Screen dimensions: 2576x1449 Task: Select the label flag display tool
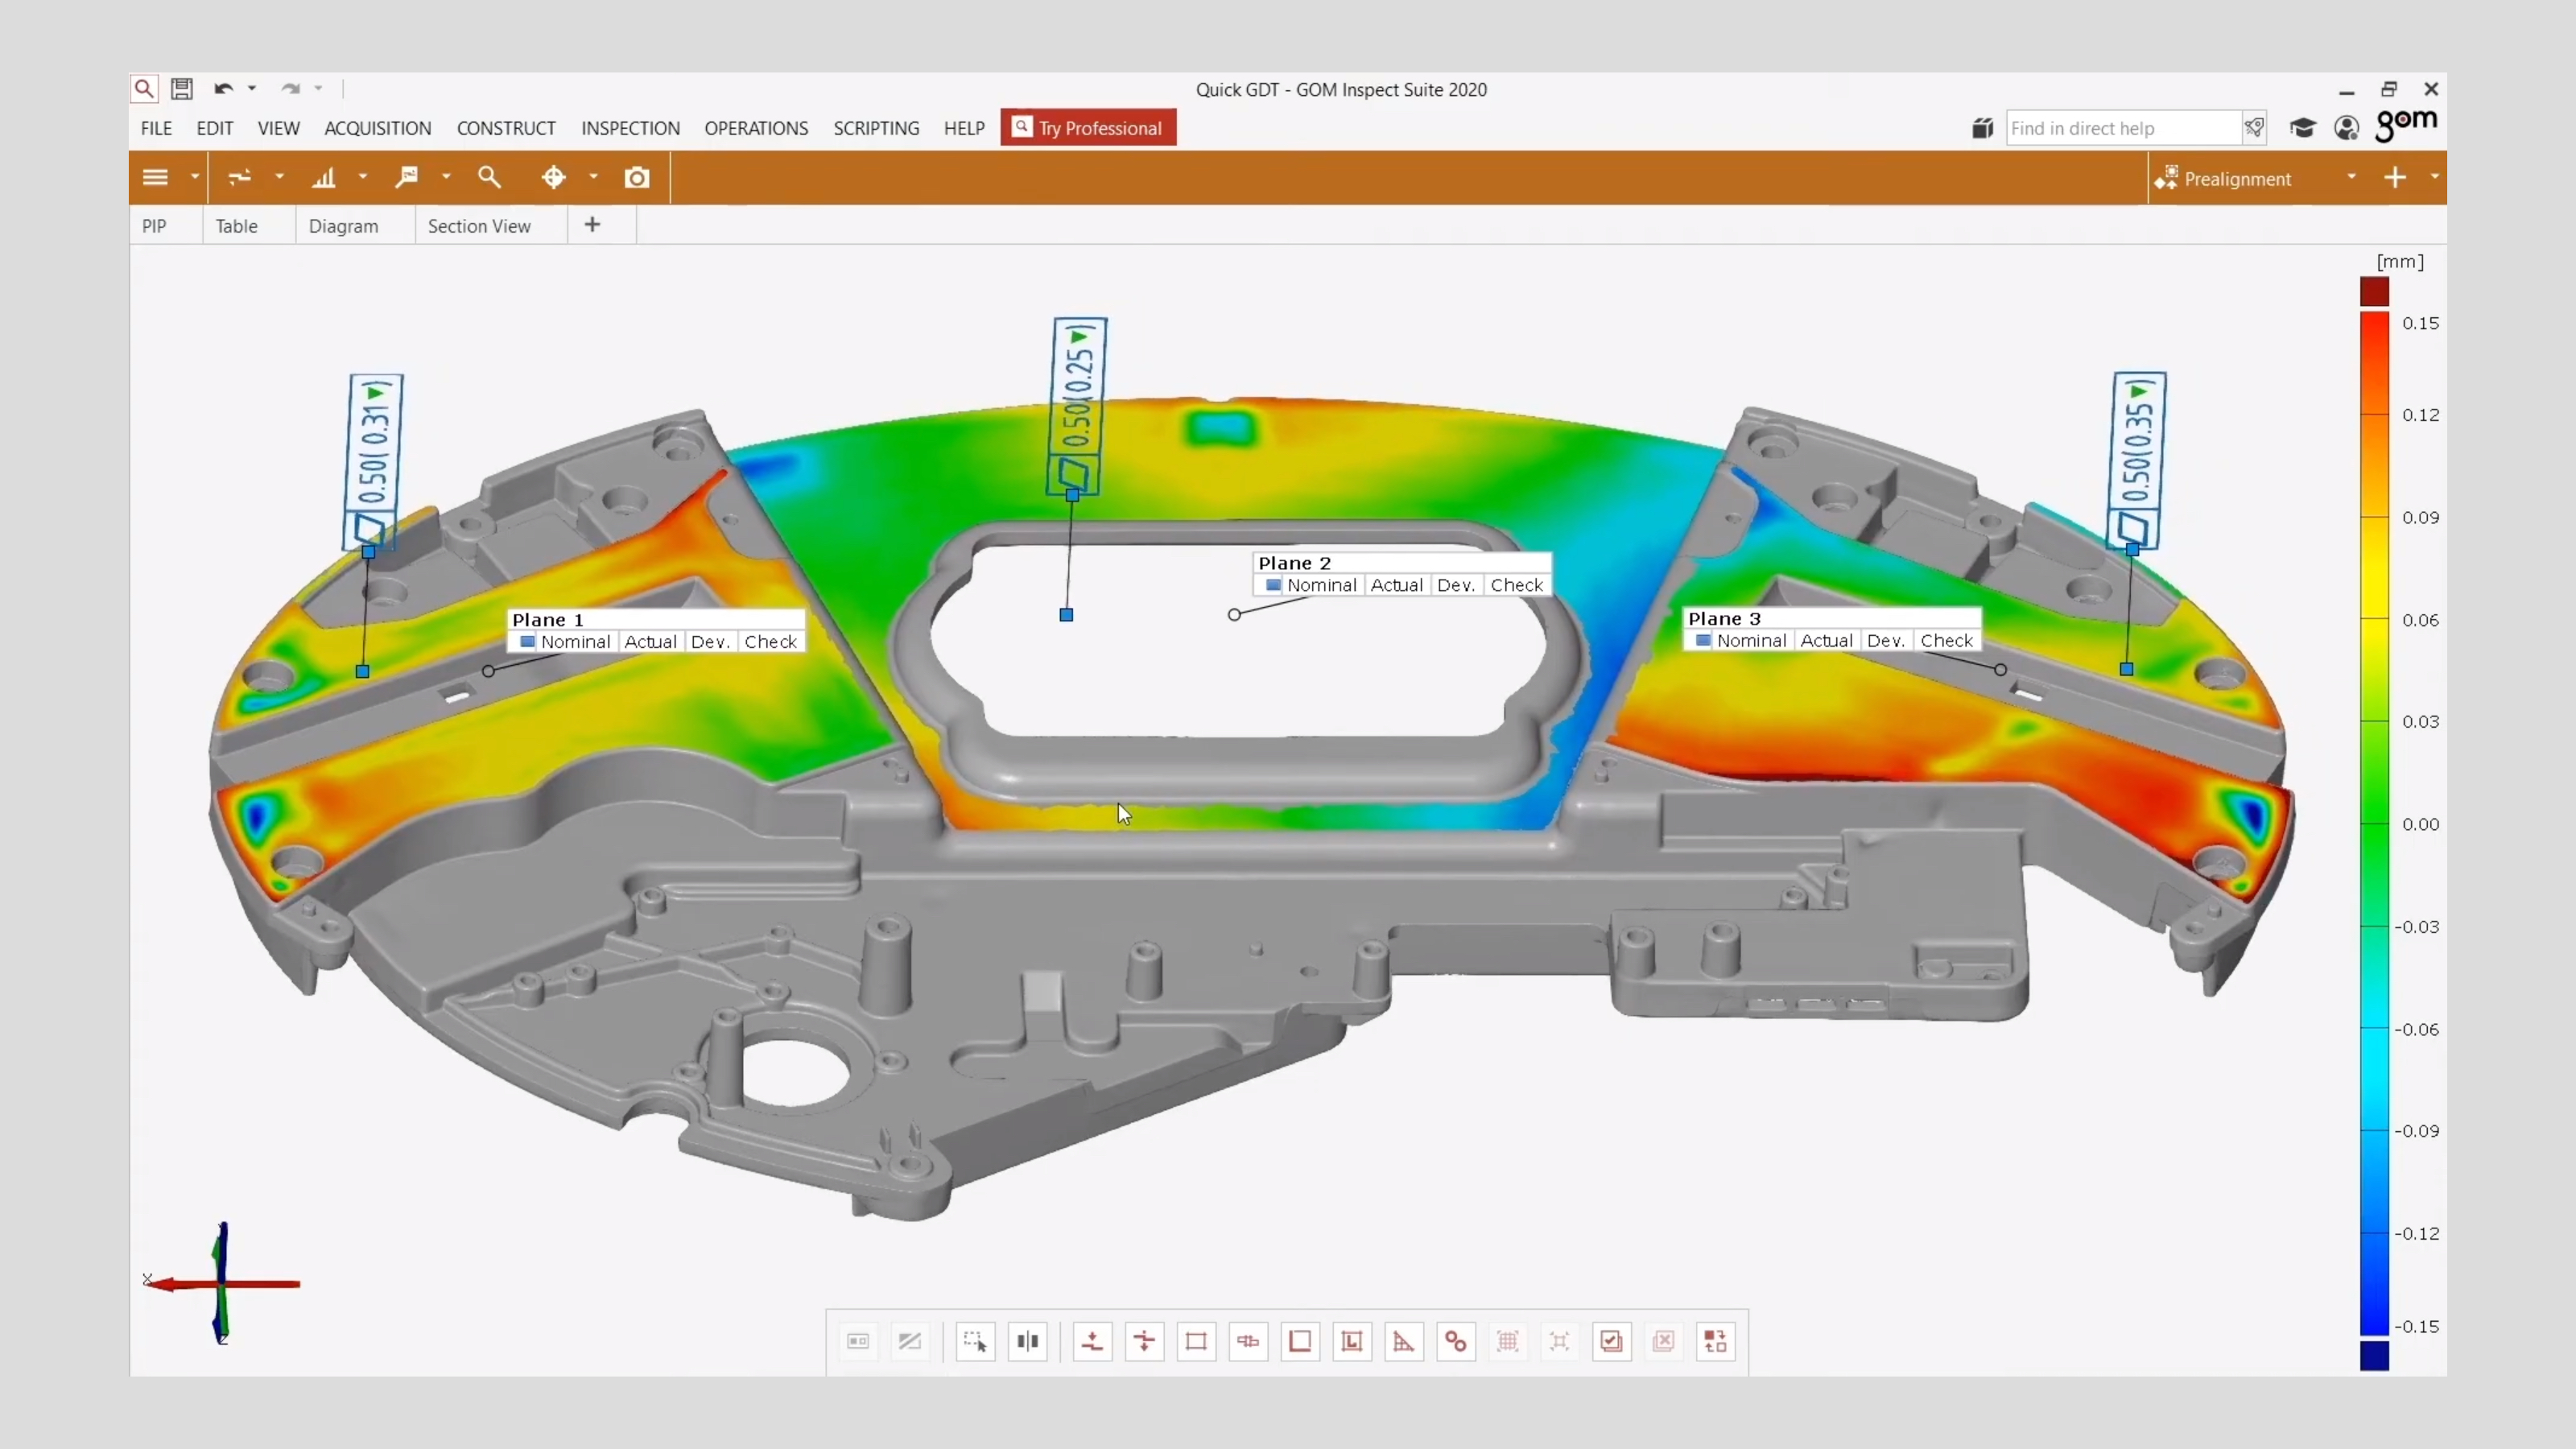click(408, 177)
